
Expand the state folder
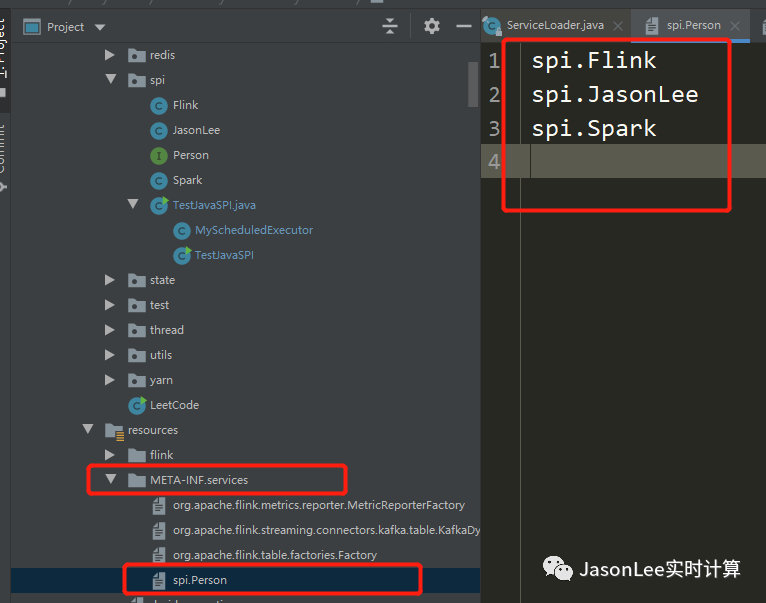click(110, 280)
